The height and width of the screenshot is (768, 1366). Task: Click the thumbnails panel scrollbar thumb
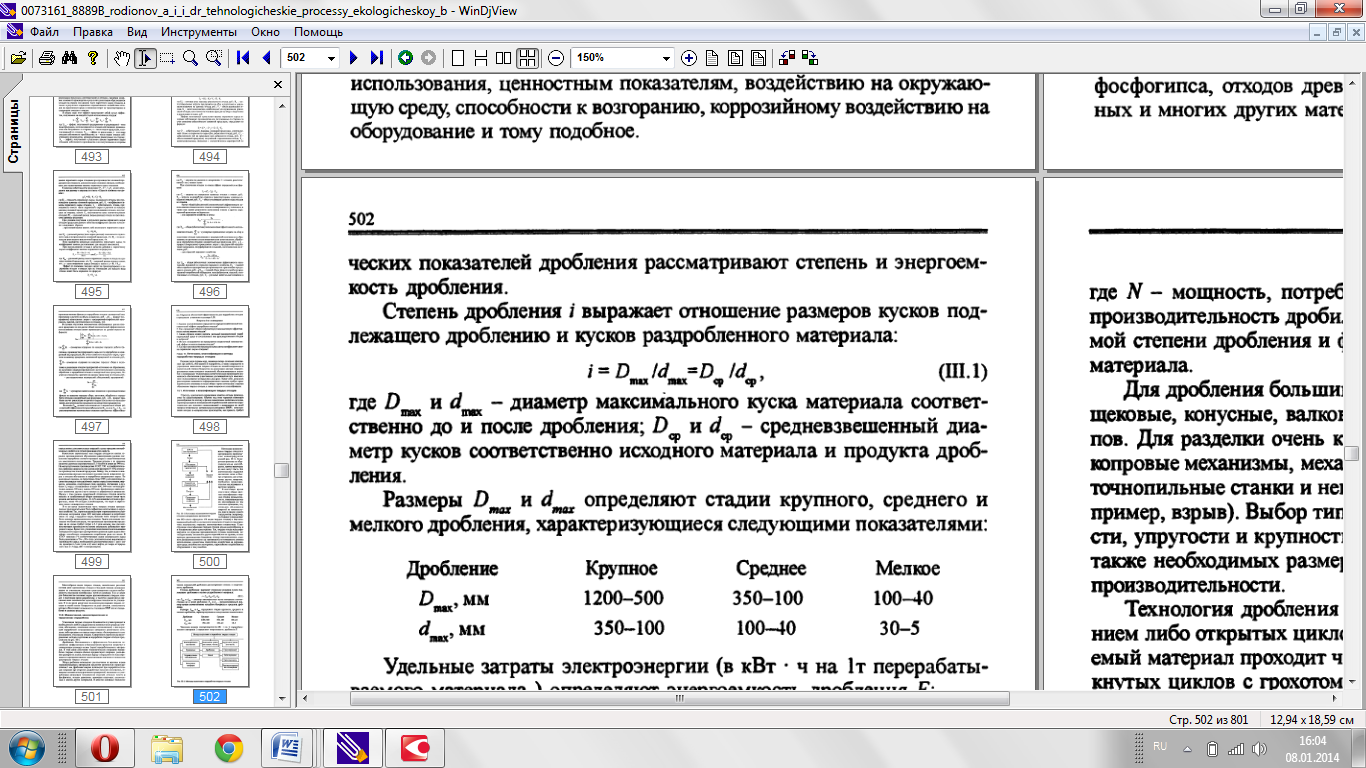point(282,470)
